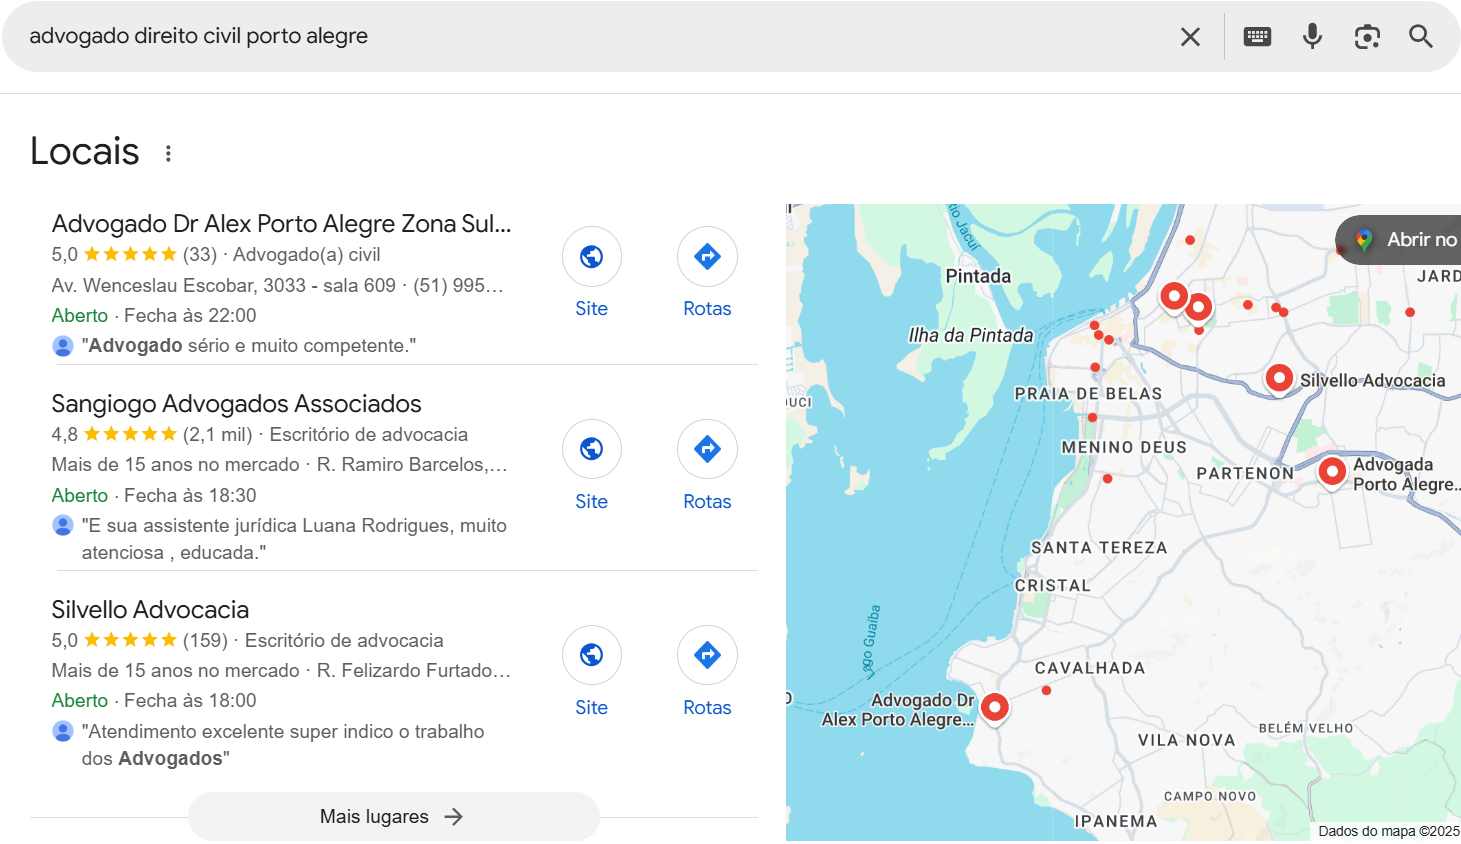
Task: Click the Mais lugares button
Action: 393,817
